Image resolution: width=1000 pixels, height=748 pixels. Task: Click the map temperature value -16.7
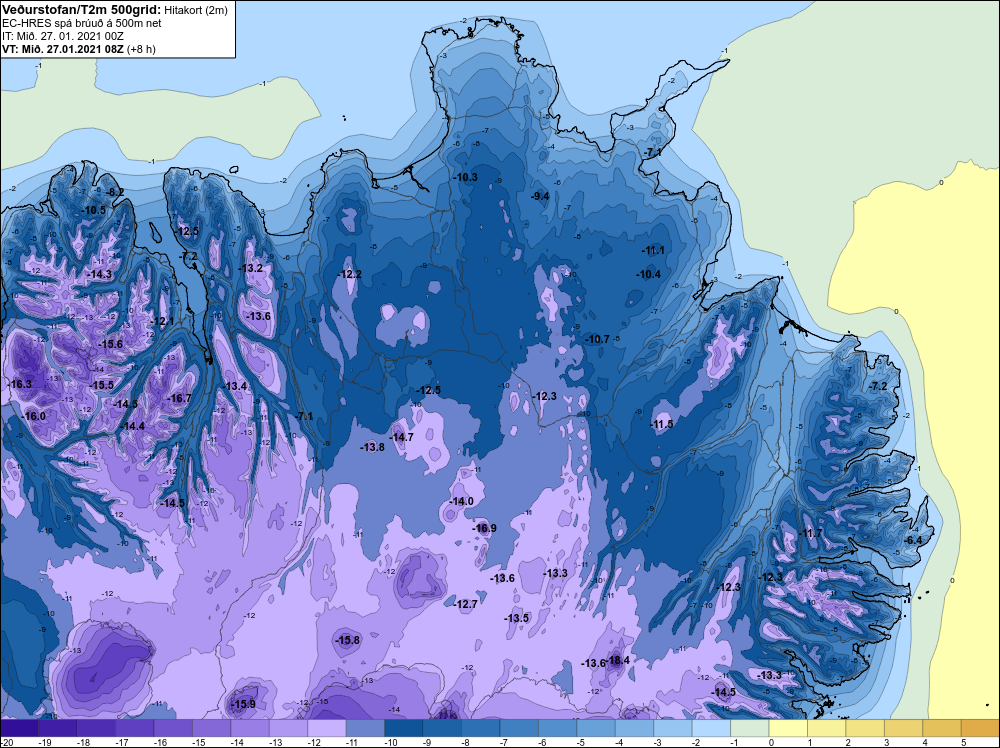tap(179, 398)
